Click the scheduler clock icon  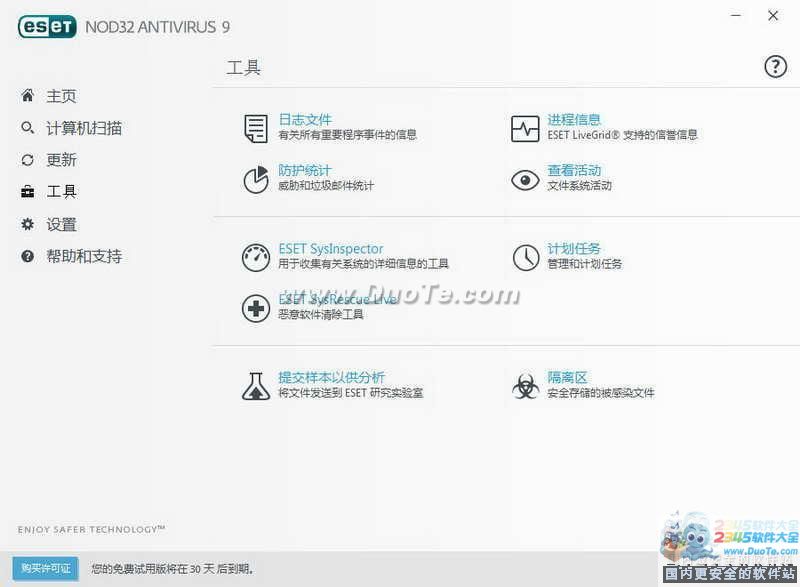(x=525, y=257)
